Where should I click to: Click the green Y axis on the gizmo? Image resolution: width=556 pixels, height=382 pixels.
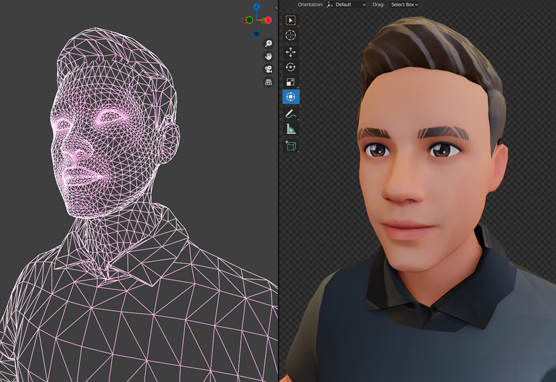click(249, 20)
